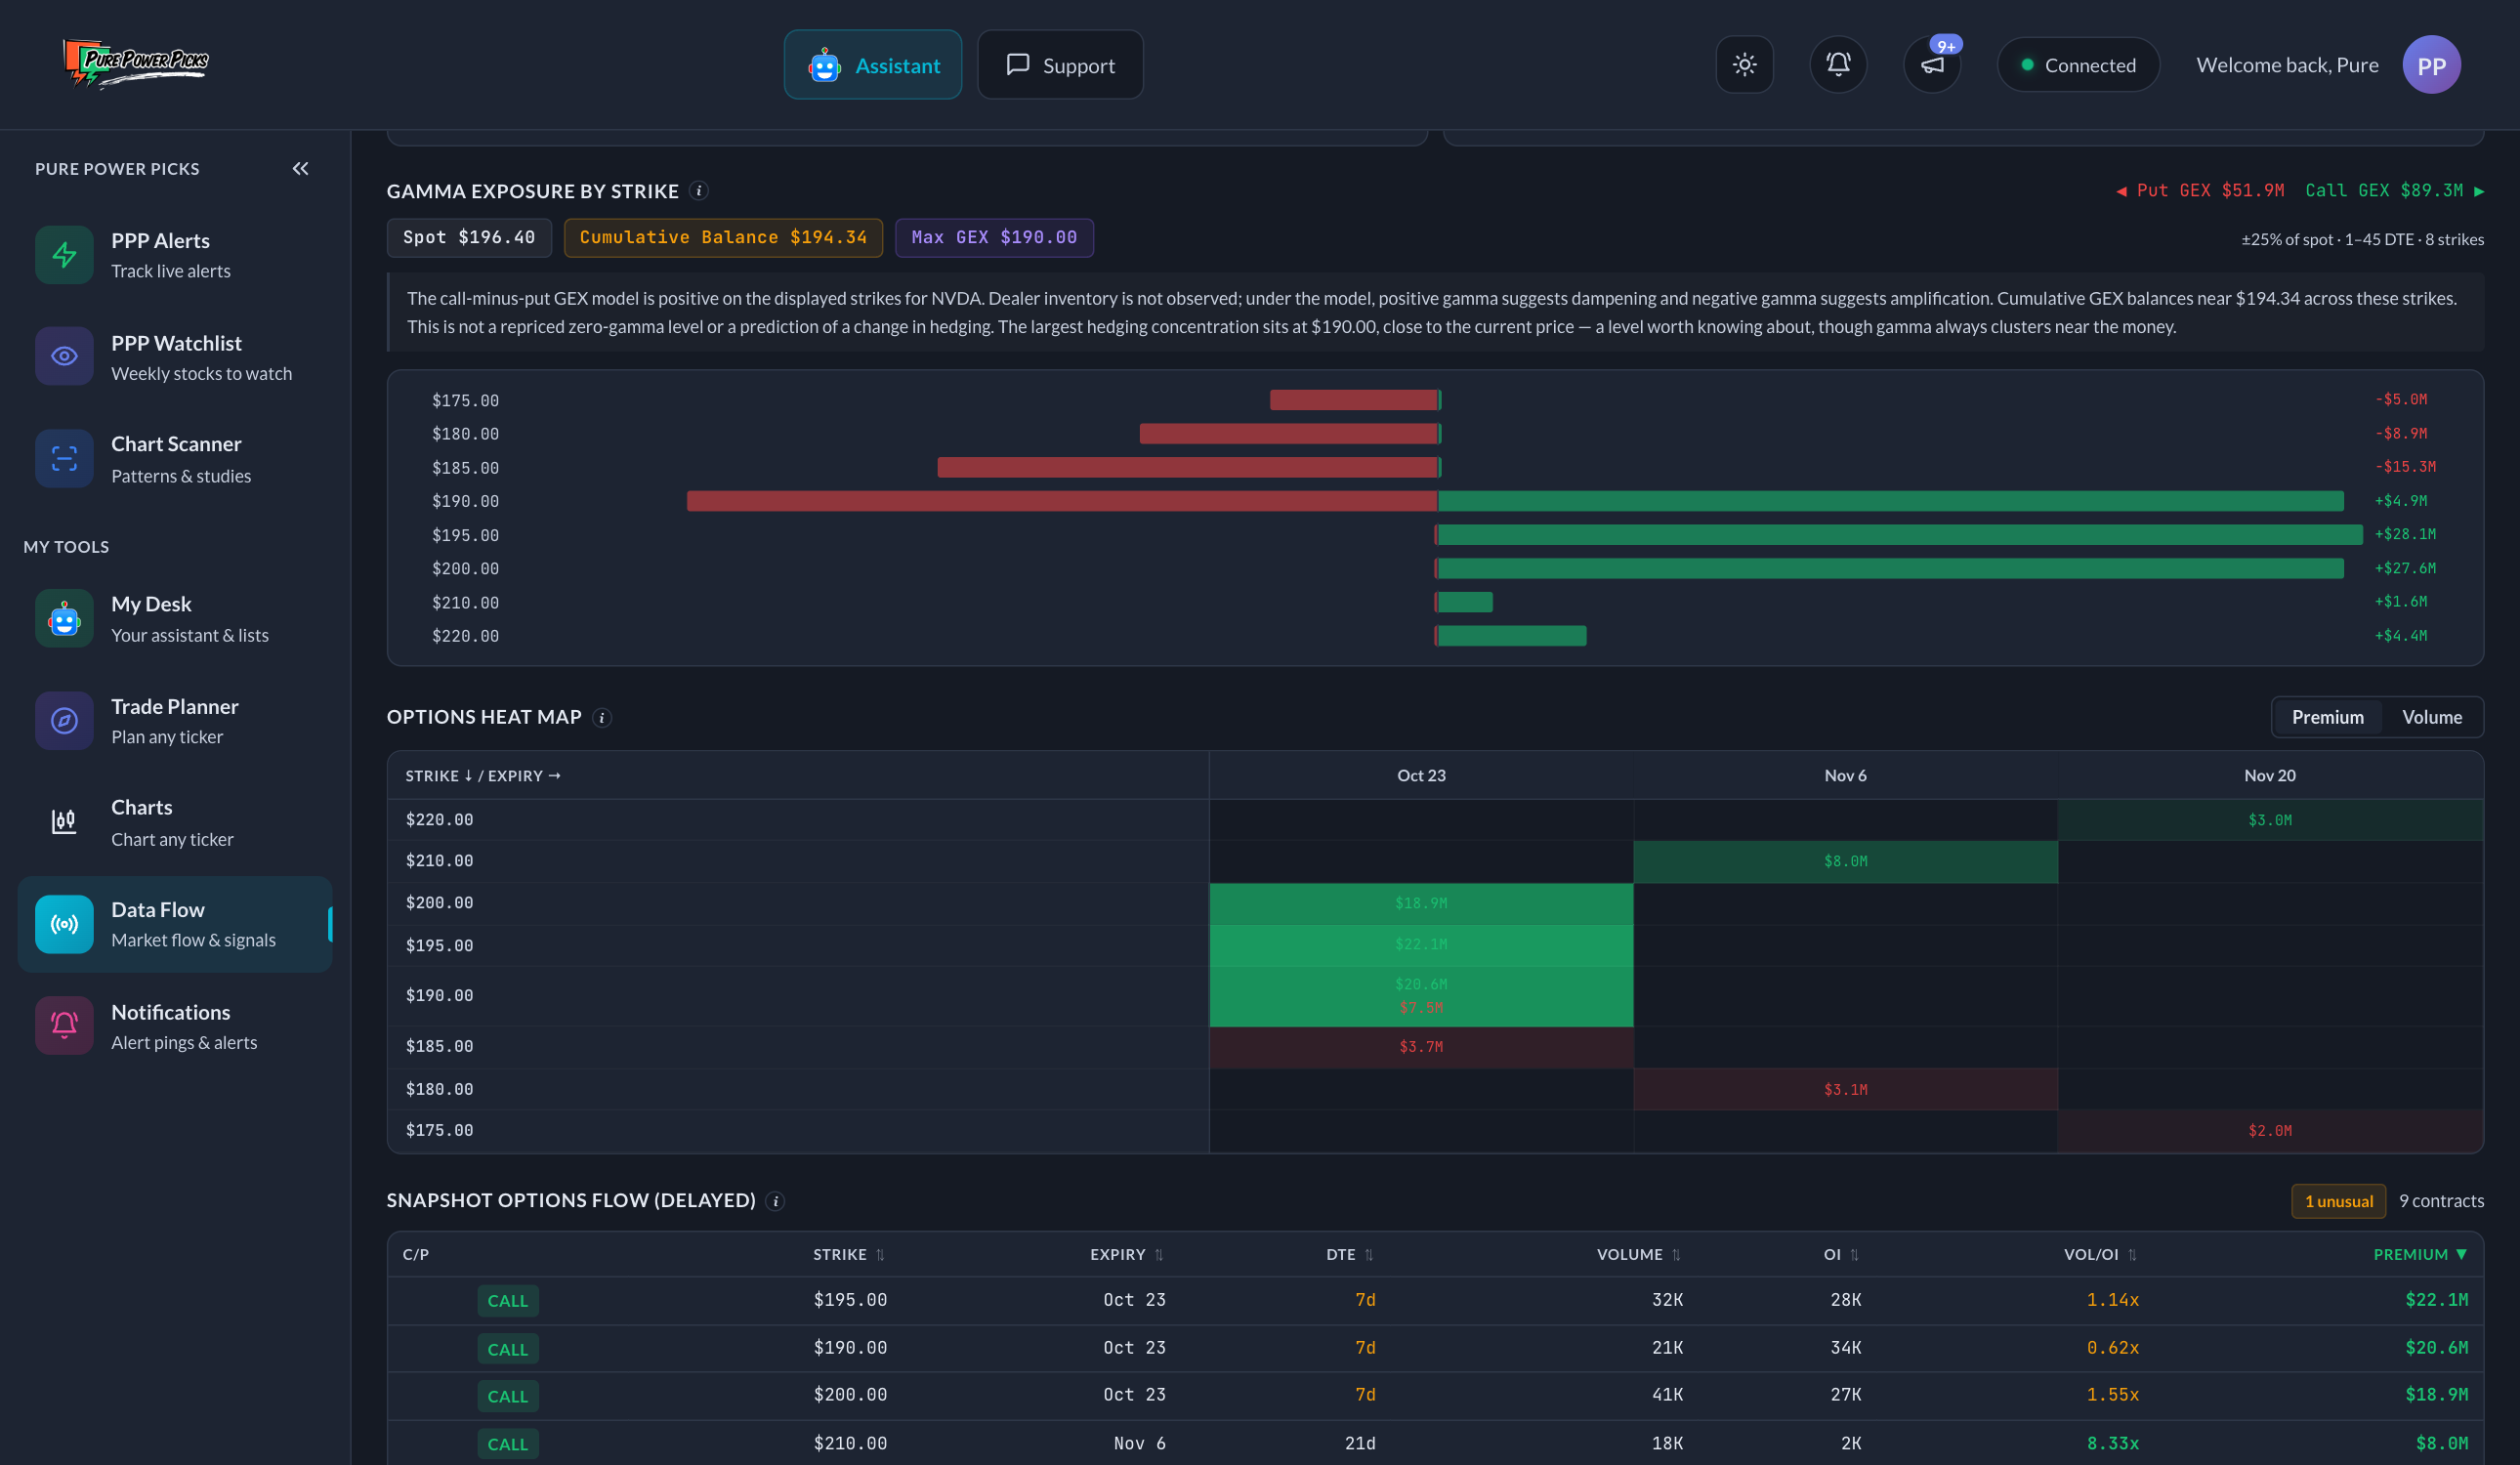This screenshot has height=1465, width=2520.
Task: Open Charts candlestick icon
Action: (x=64, y=822)
